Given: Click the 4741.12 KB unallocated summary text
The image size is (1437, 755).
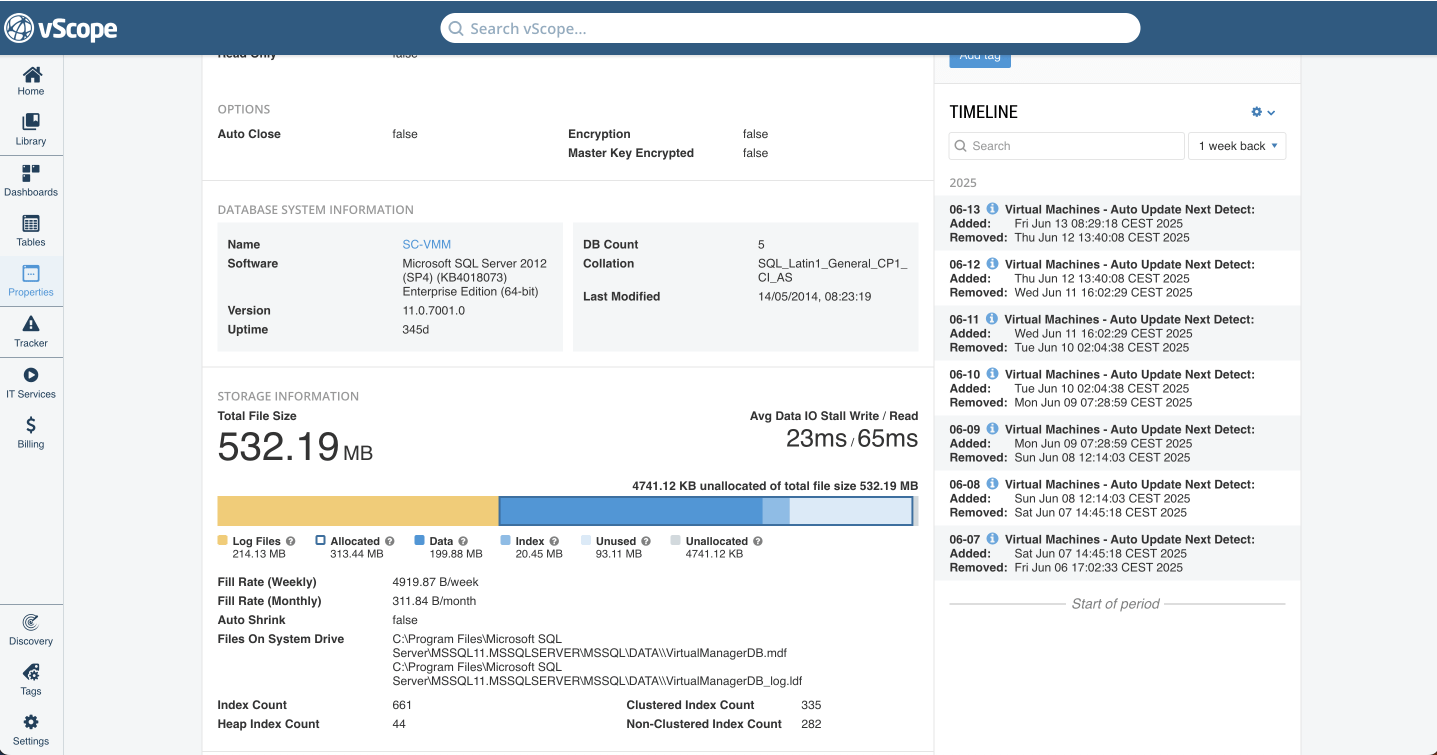Looking at the screenshot, I should pyautogui.click(x=775, y=486).
